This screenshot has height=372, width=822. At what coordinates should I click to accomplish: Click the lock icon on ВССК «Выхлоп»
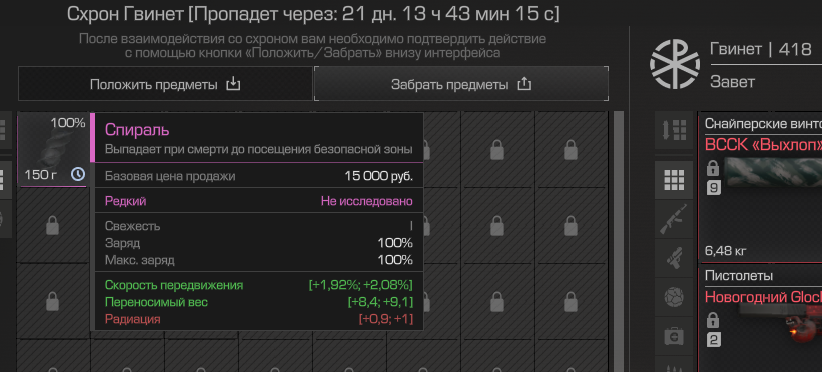click(x=713, y=168)
